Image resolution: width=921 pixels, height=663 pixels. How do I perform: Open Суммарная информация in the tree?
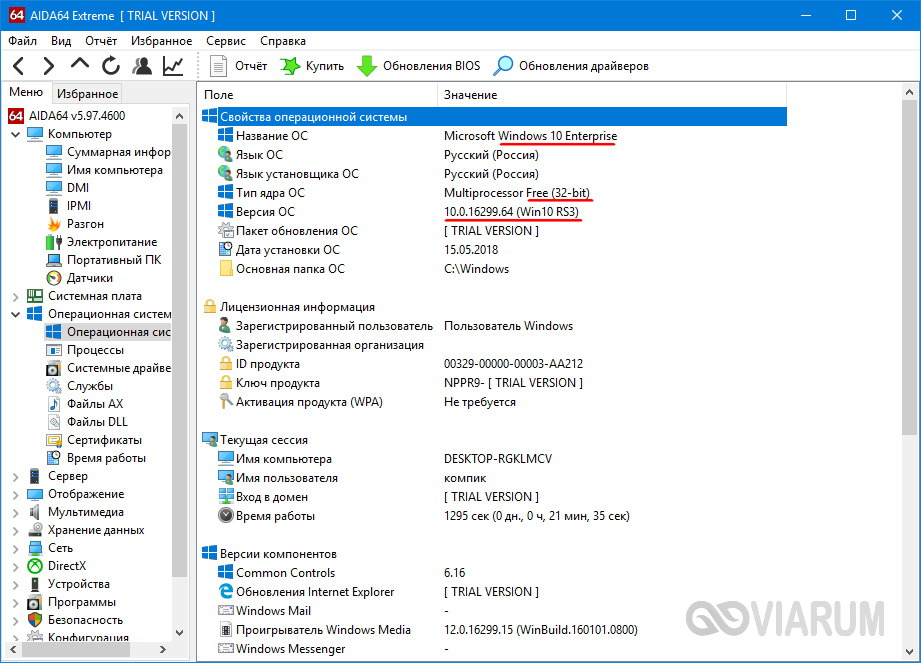coord(109,152)
